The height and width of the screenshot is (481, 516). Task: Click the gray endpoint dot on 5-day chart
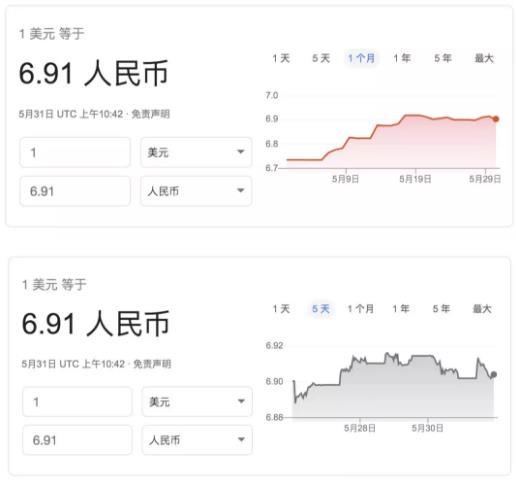494,375
